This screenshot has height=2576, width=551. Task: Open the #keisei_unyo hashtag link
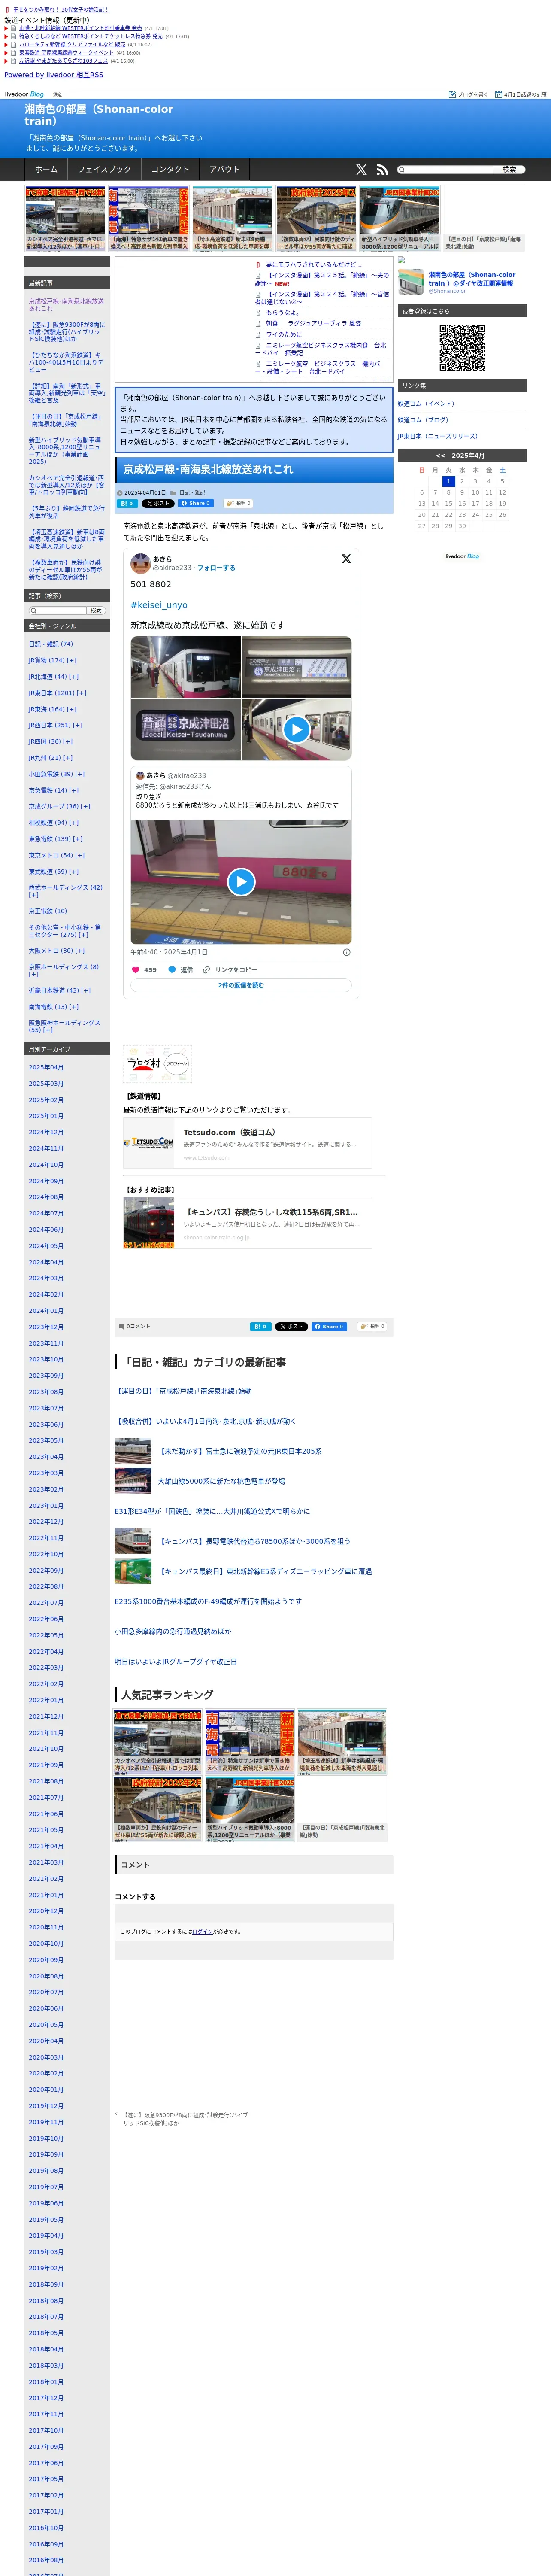pos(159,604)
